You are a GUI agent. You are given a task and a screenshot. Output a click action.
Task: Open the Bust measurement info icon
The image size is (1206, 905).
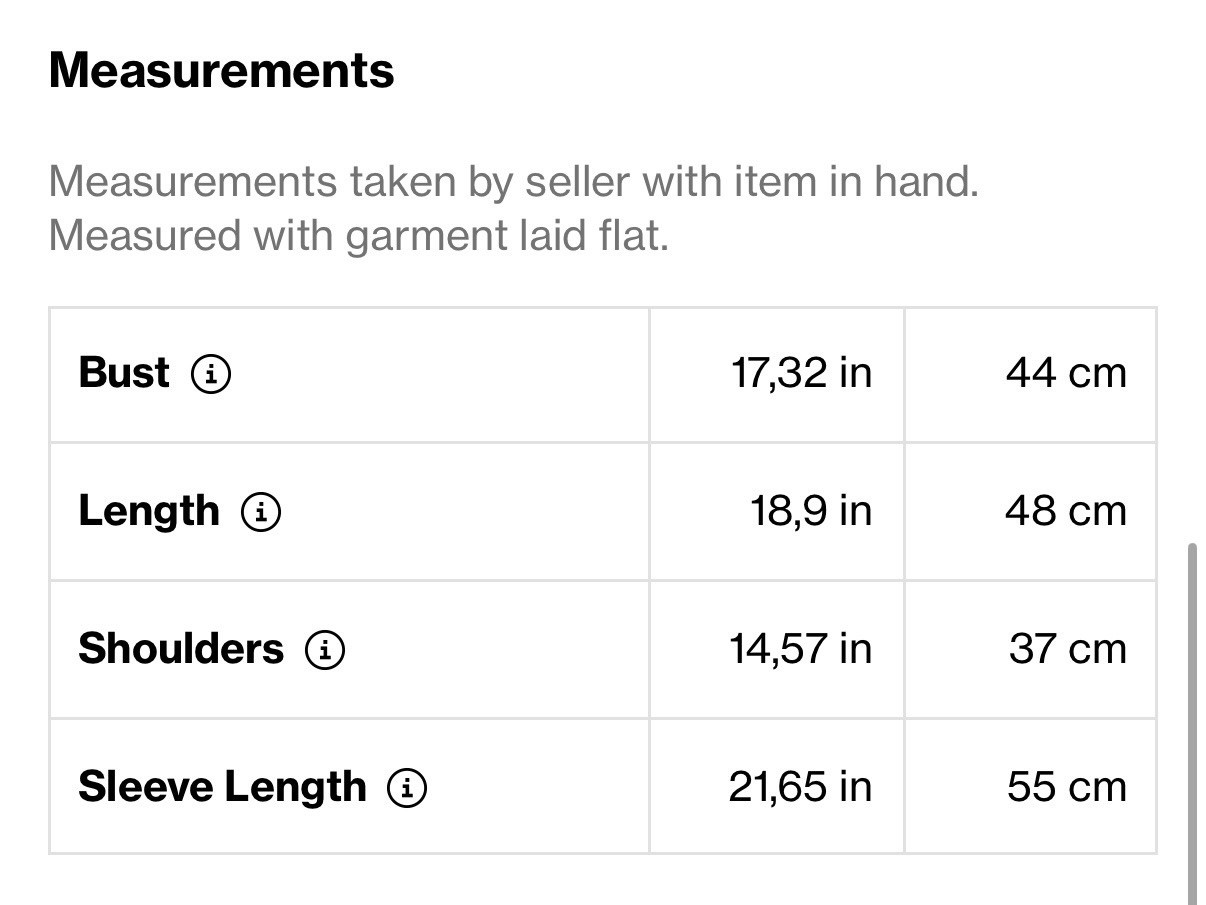(211, 375)
